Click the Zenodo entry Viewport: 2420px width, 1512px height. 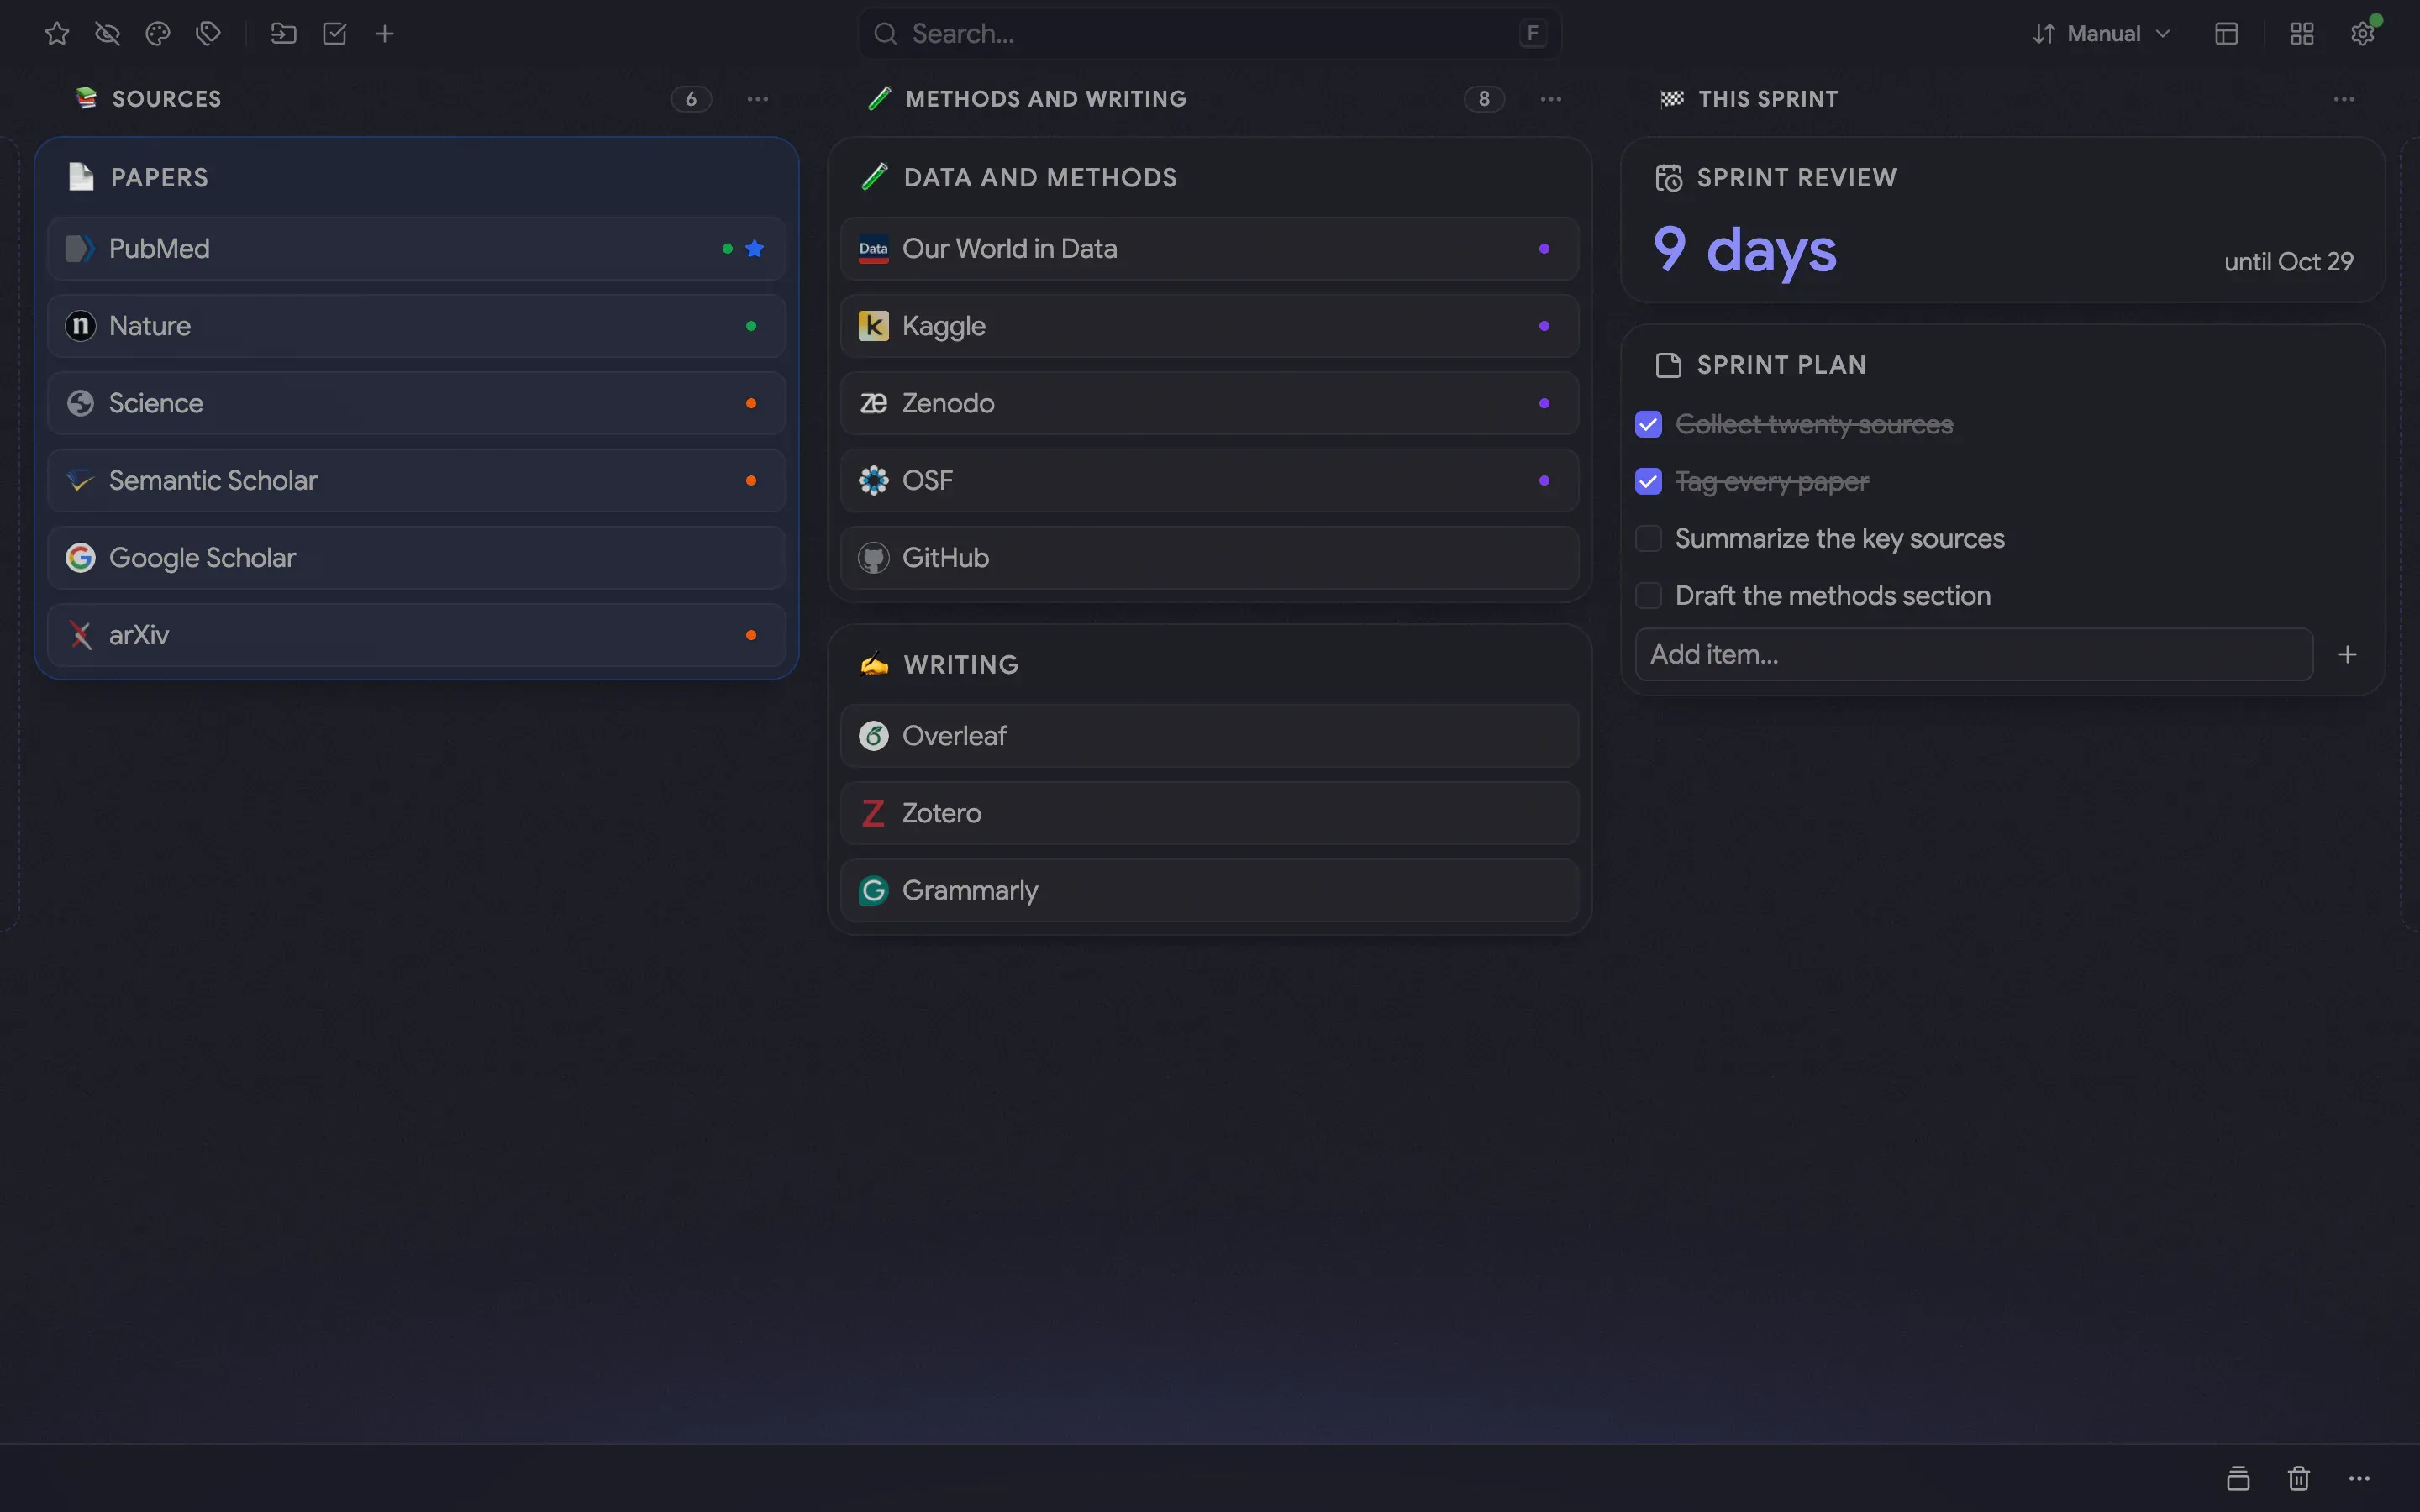pyautogui.click(x=1209, y=403)
